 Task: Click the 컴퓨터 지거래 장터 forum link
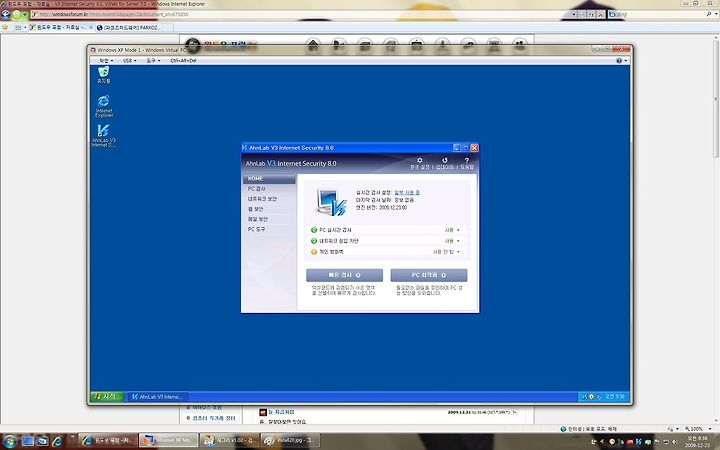tap(214, 418)
